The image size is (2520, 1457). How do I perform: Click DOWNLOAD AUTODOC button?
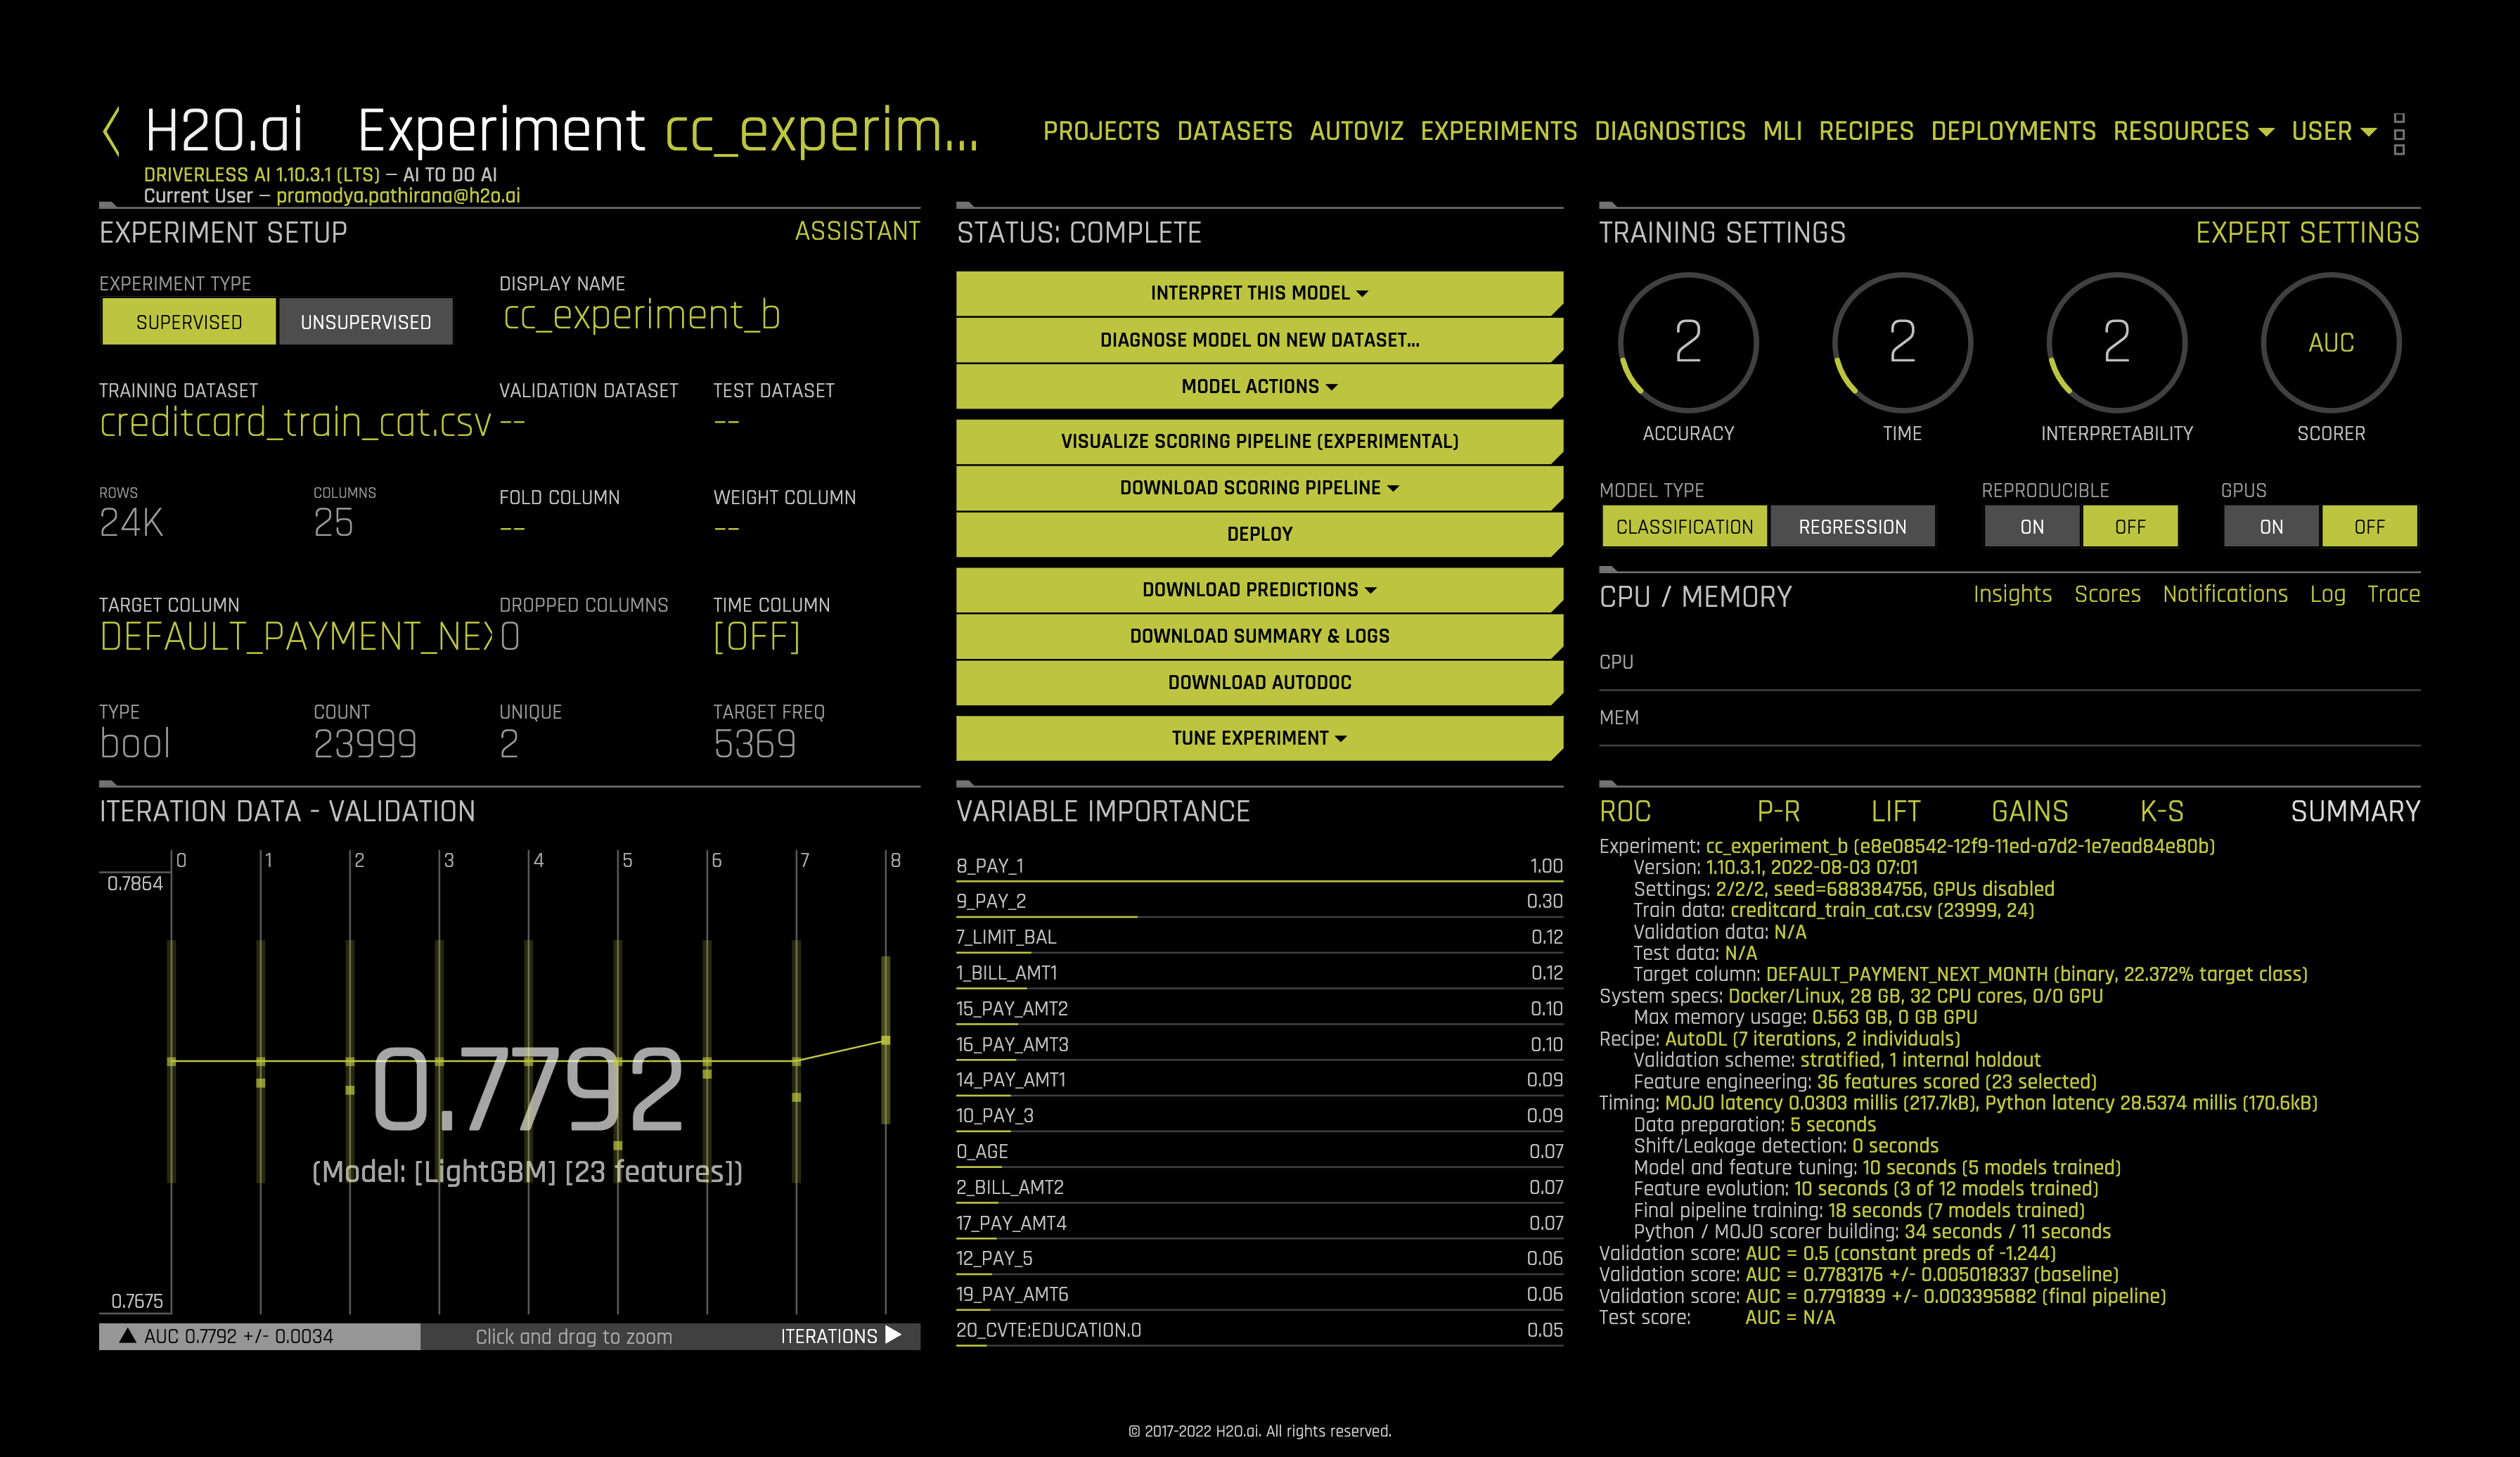click(1259, 682)
